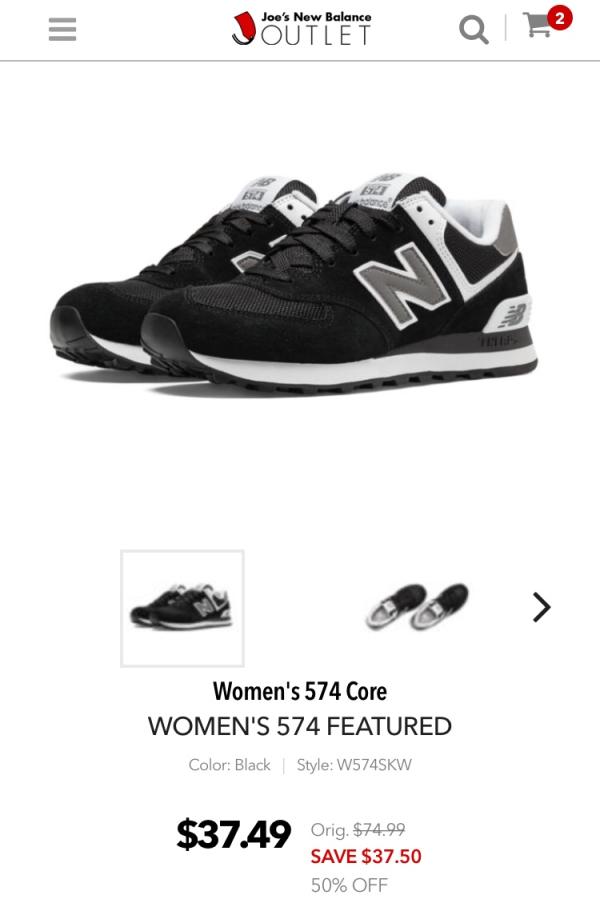The height and width of the screenshot is (898, 600).
Task: Show next thumbnails with right chevron
Action: (541, 607)
